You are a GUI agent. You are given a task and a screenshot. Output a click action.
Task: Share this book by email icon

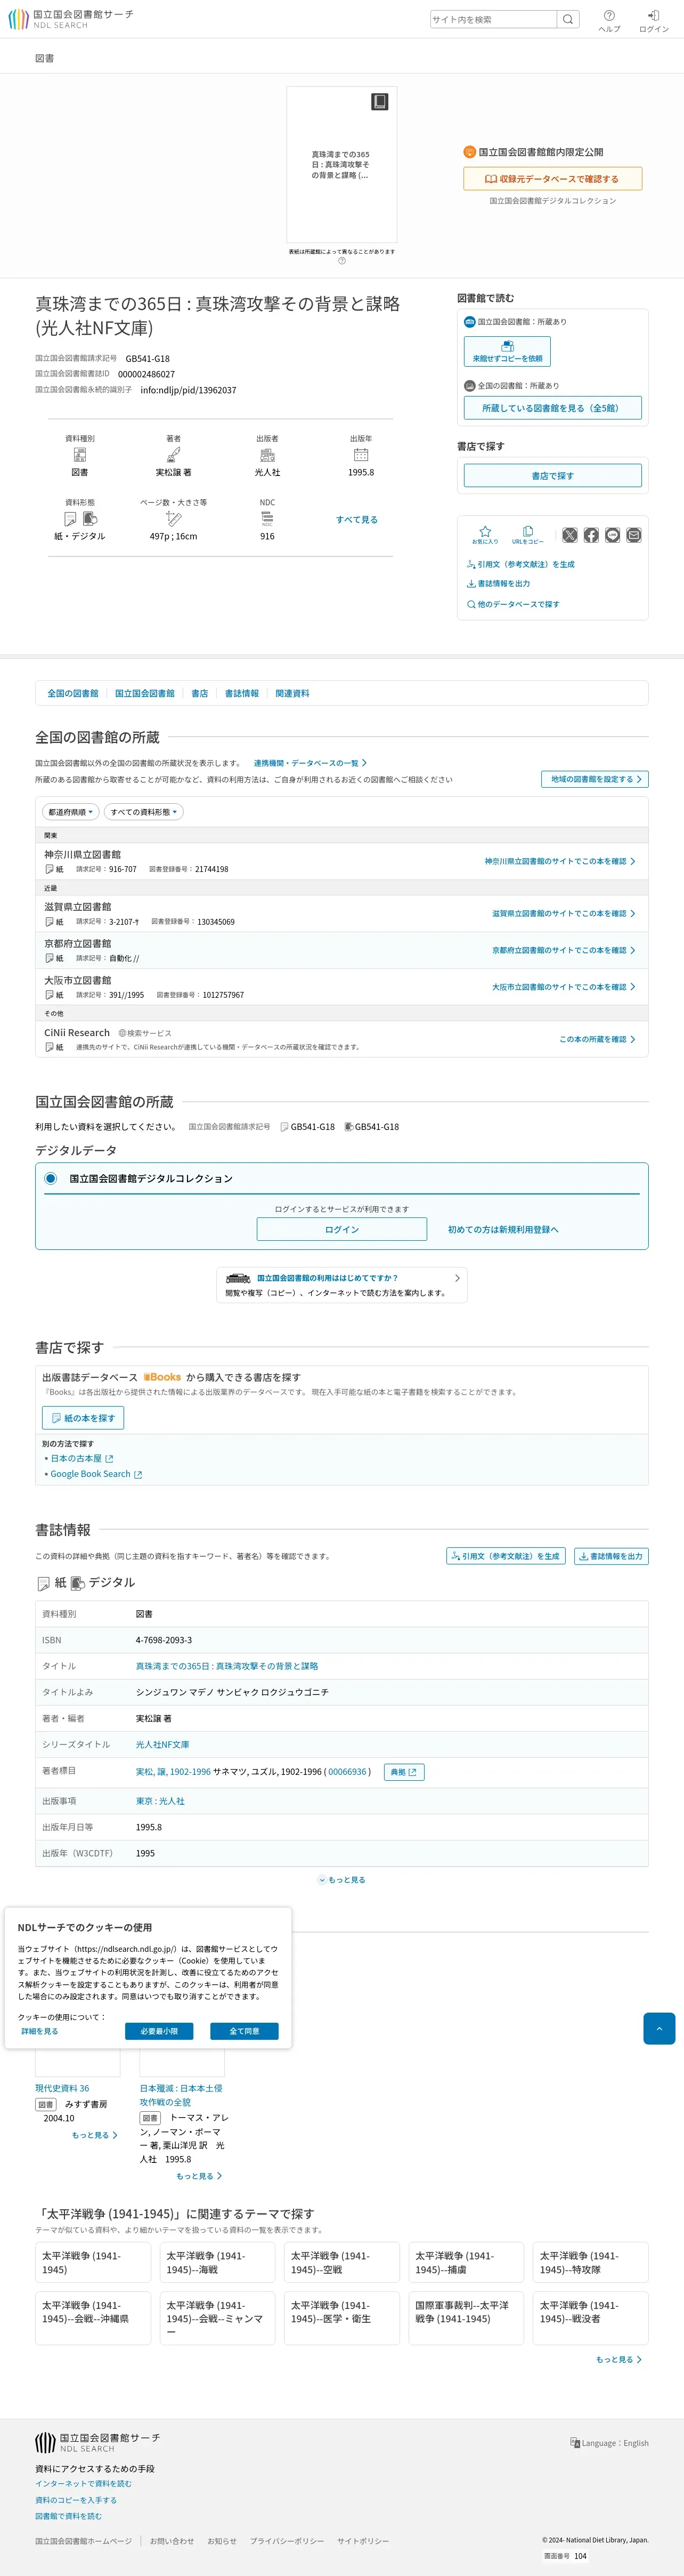tap(634, 535)
